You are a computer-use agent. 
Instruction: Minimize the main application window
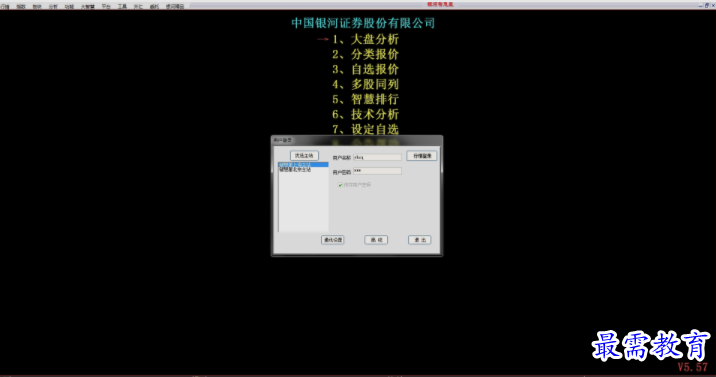700,5
